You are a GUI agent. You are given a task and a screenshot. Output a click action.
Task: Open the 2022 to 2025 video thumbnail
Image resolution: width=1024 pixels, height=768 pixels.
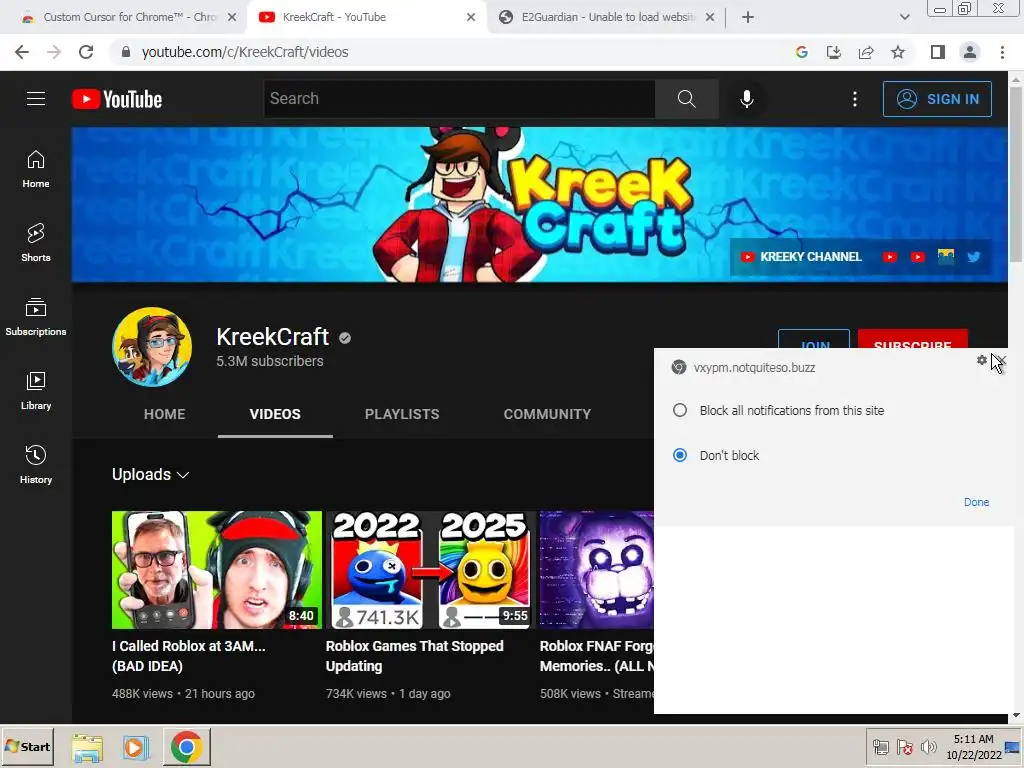(430, 569)
